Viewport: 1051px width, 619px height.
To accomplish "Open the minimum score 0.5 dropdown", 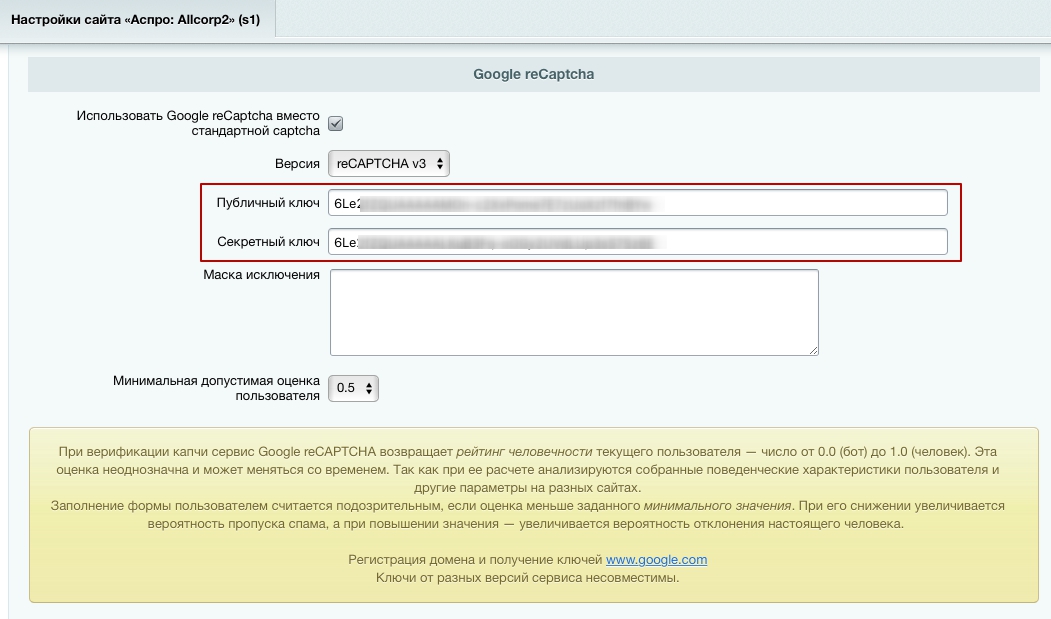I will point(353,388).
